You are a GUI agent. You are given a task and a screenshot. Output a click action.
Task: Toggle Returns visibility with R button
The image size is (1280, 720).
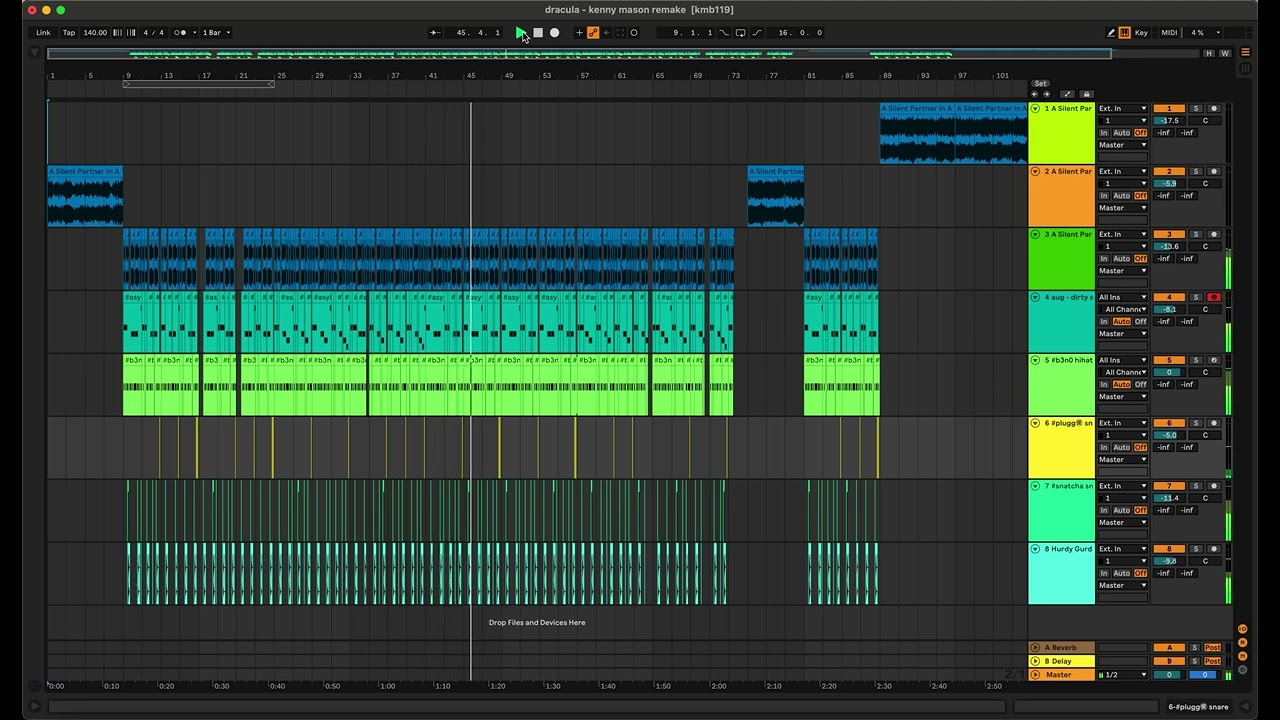1243,642
